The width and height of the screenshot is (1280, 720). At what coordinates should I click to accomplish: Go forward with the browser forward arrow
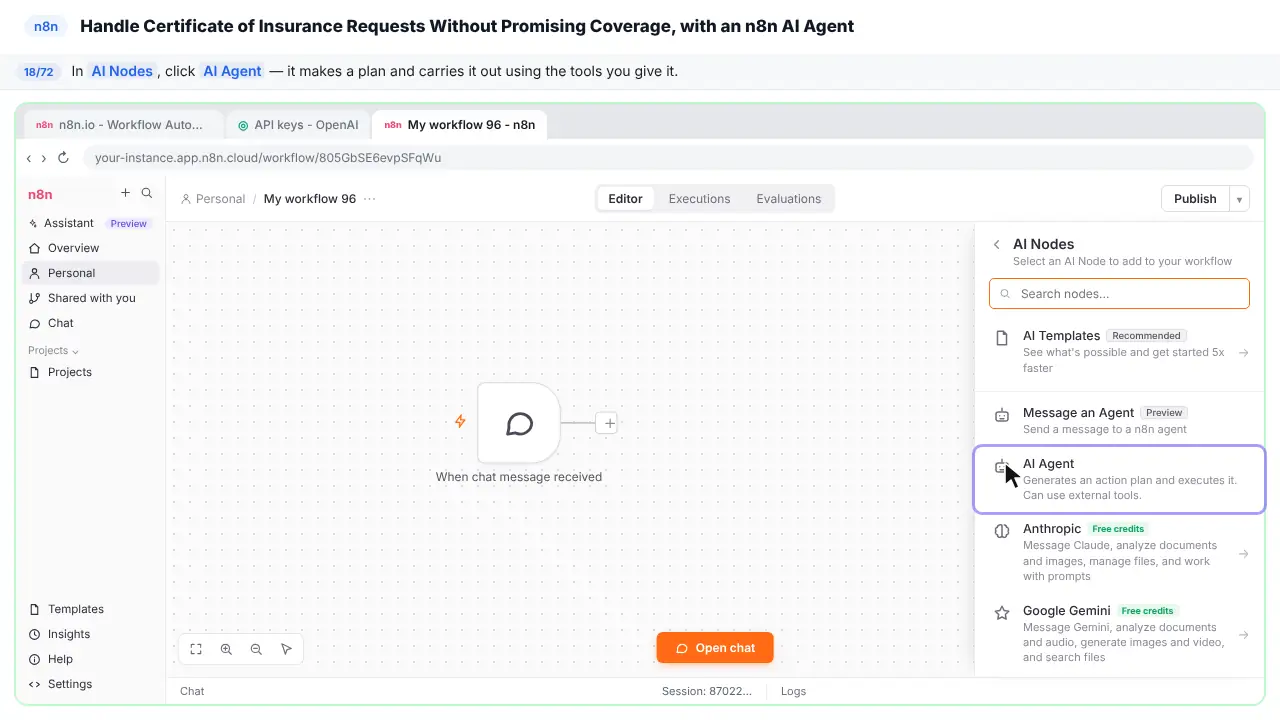click(x=42, y=158)
